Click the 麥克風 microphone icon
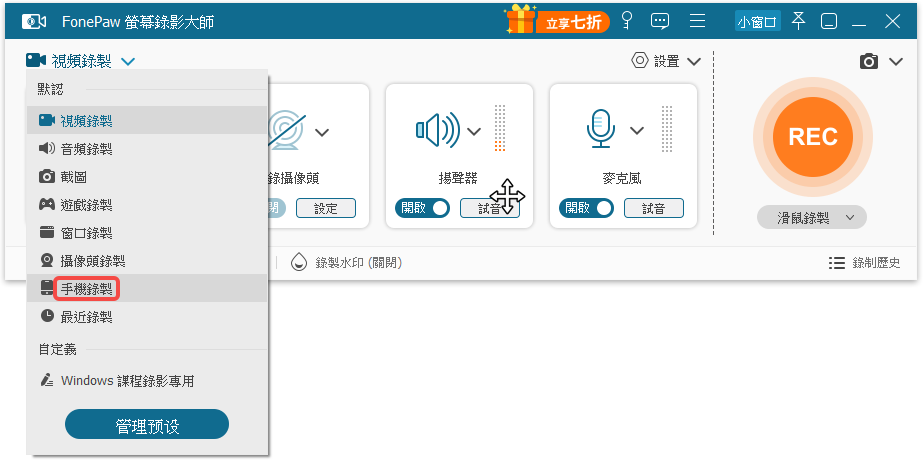The image size is (924, 466). tap(600, 129)
